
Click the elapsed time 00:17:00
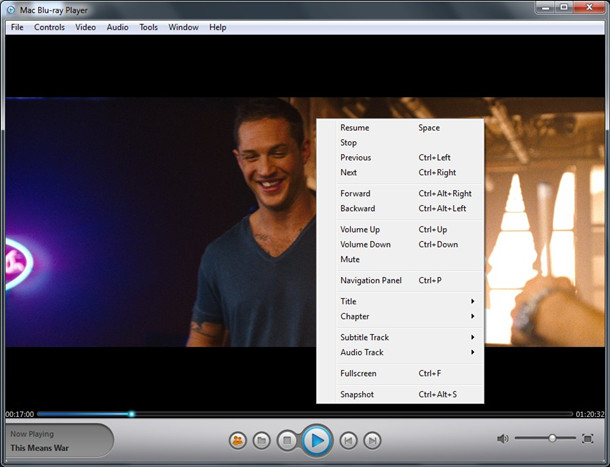coord(19,414)
